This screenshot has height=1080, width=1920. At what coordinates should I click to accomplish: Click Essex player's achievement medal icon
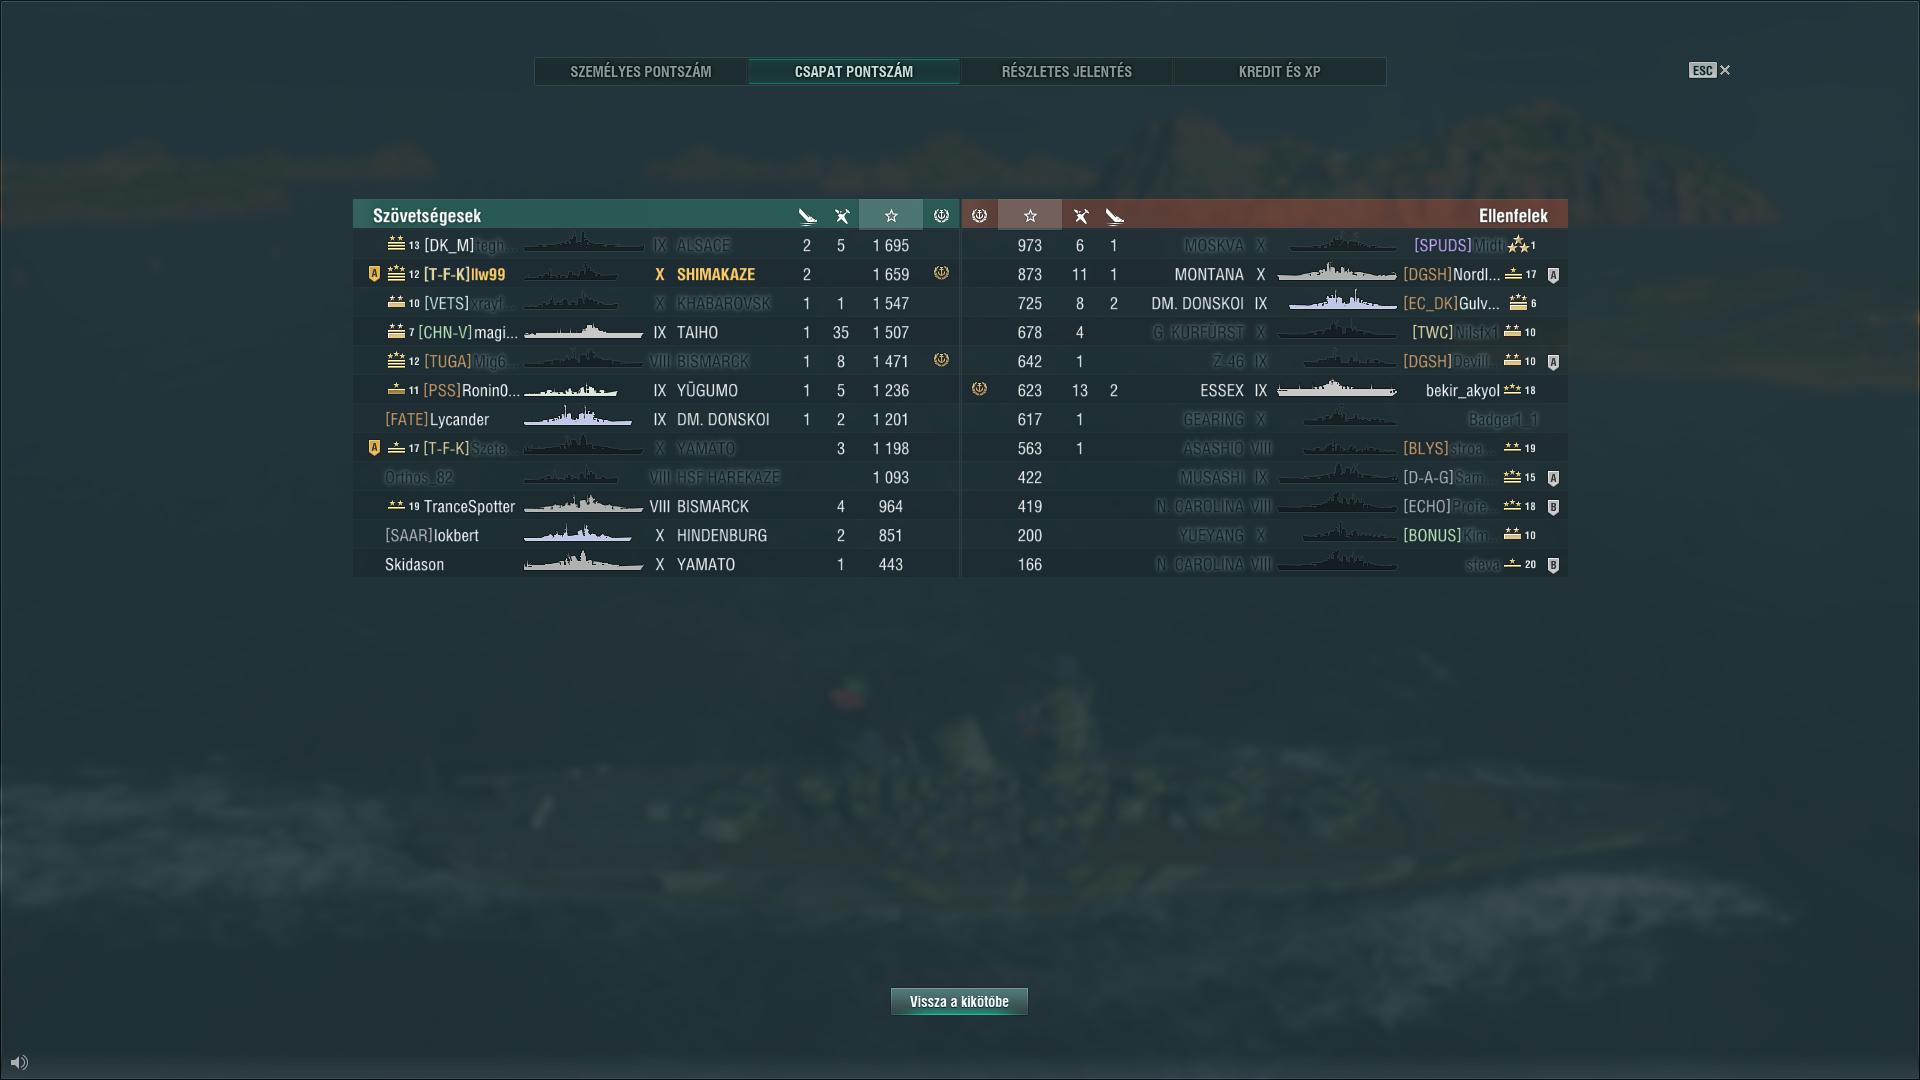(979, 389)
